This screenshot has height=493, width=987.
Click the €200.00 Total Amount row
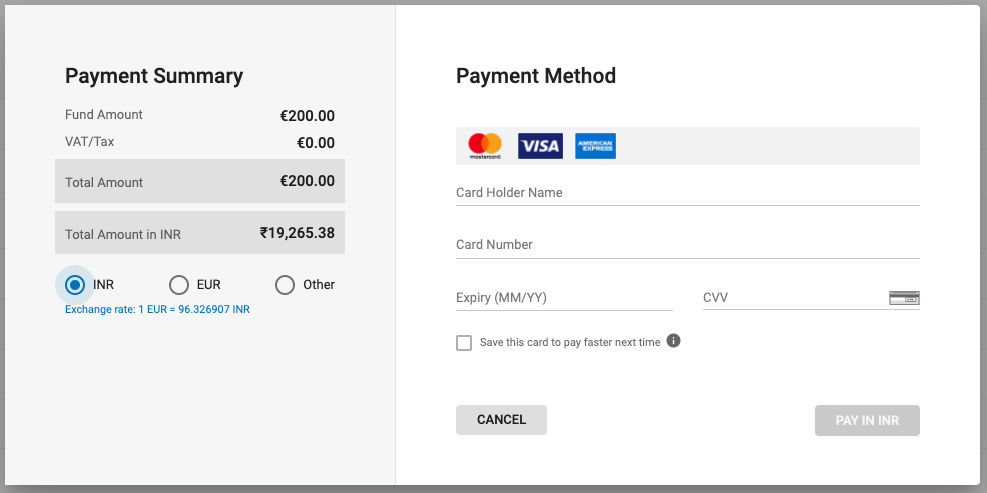point(200,182)
